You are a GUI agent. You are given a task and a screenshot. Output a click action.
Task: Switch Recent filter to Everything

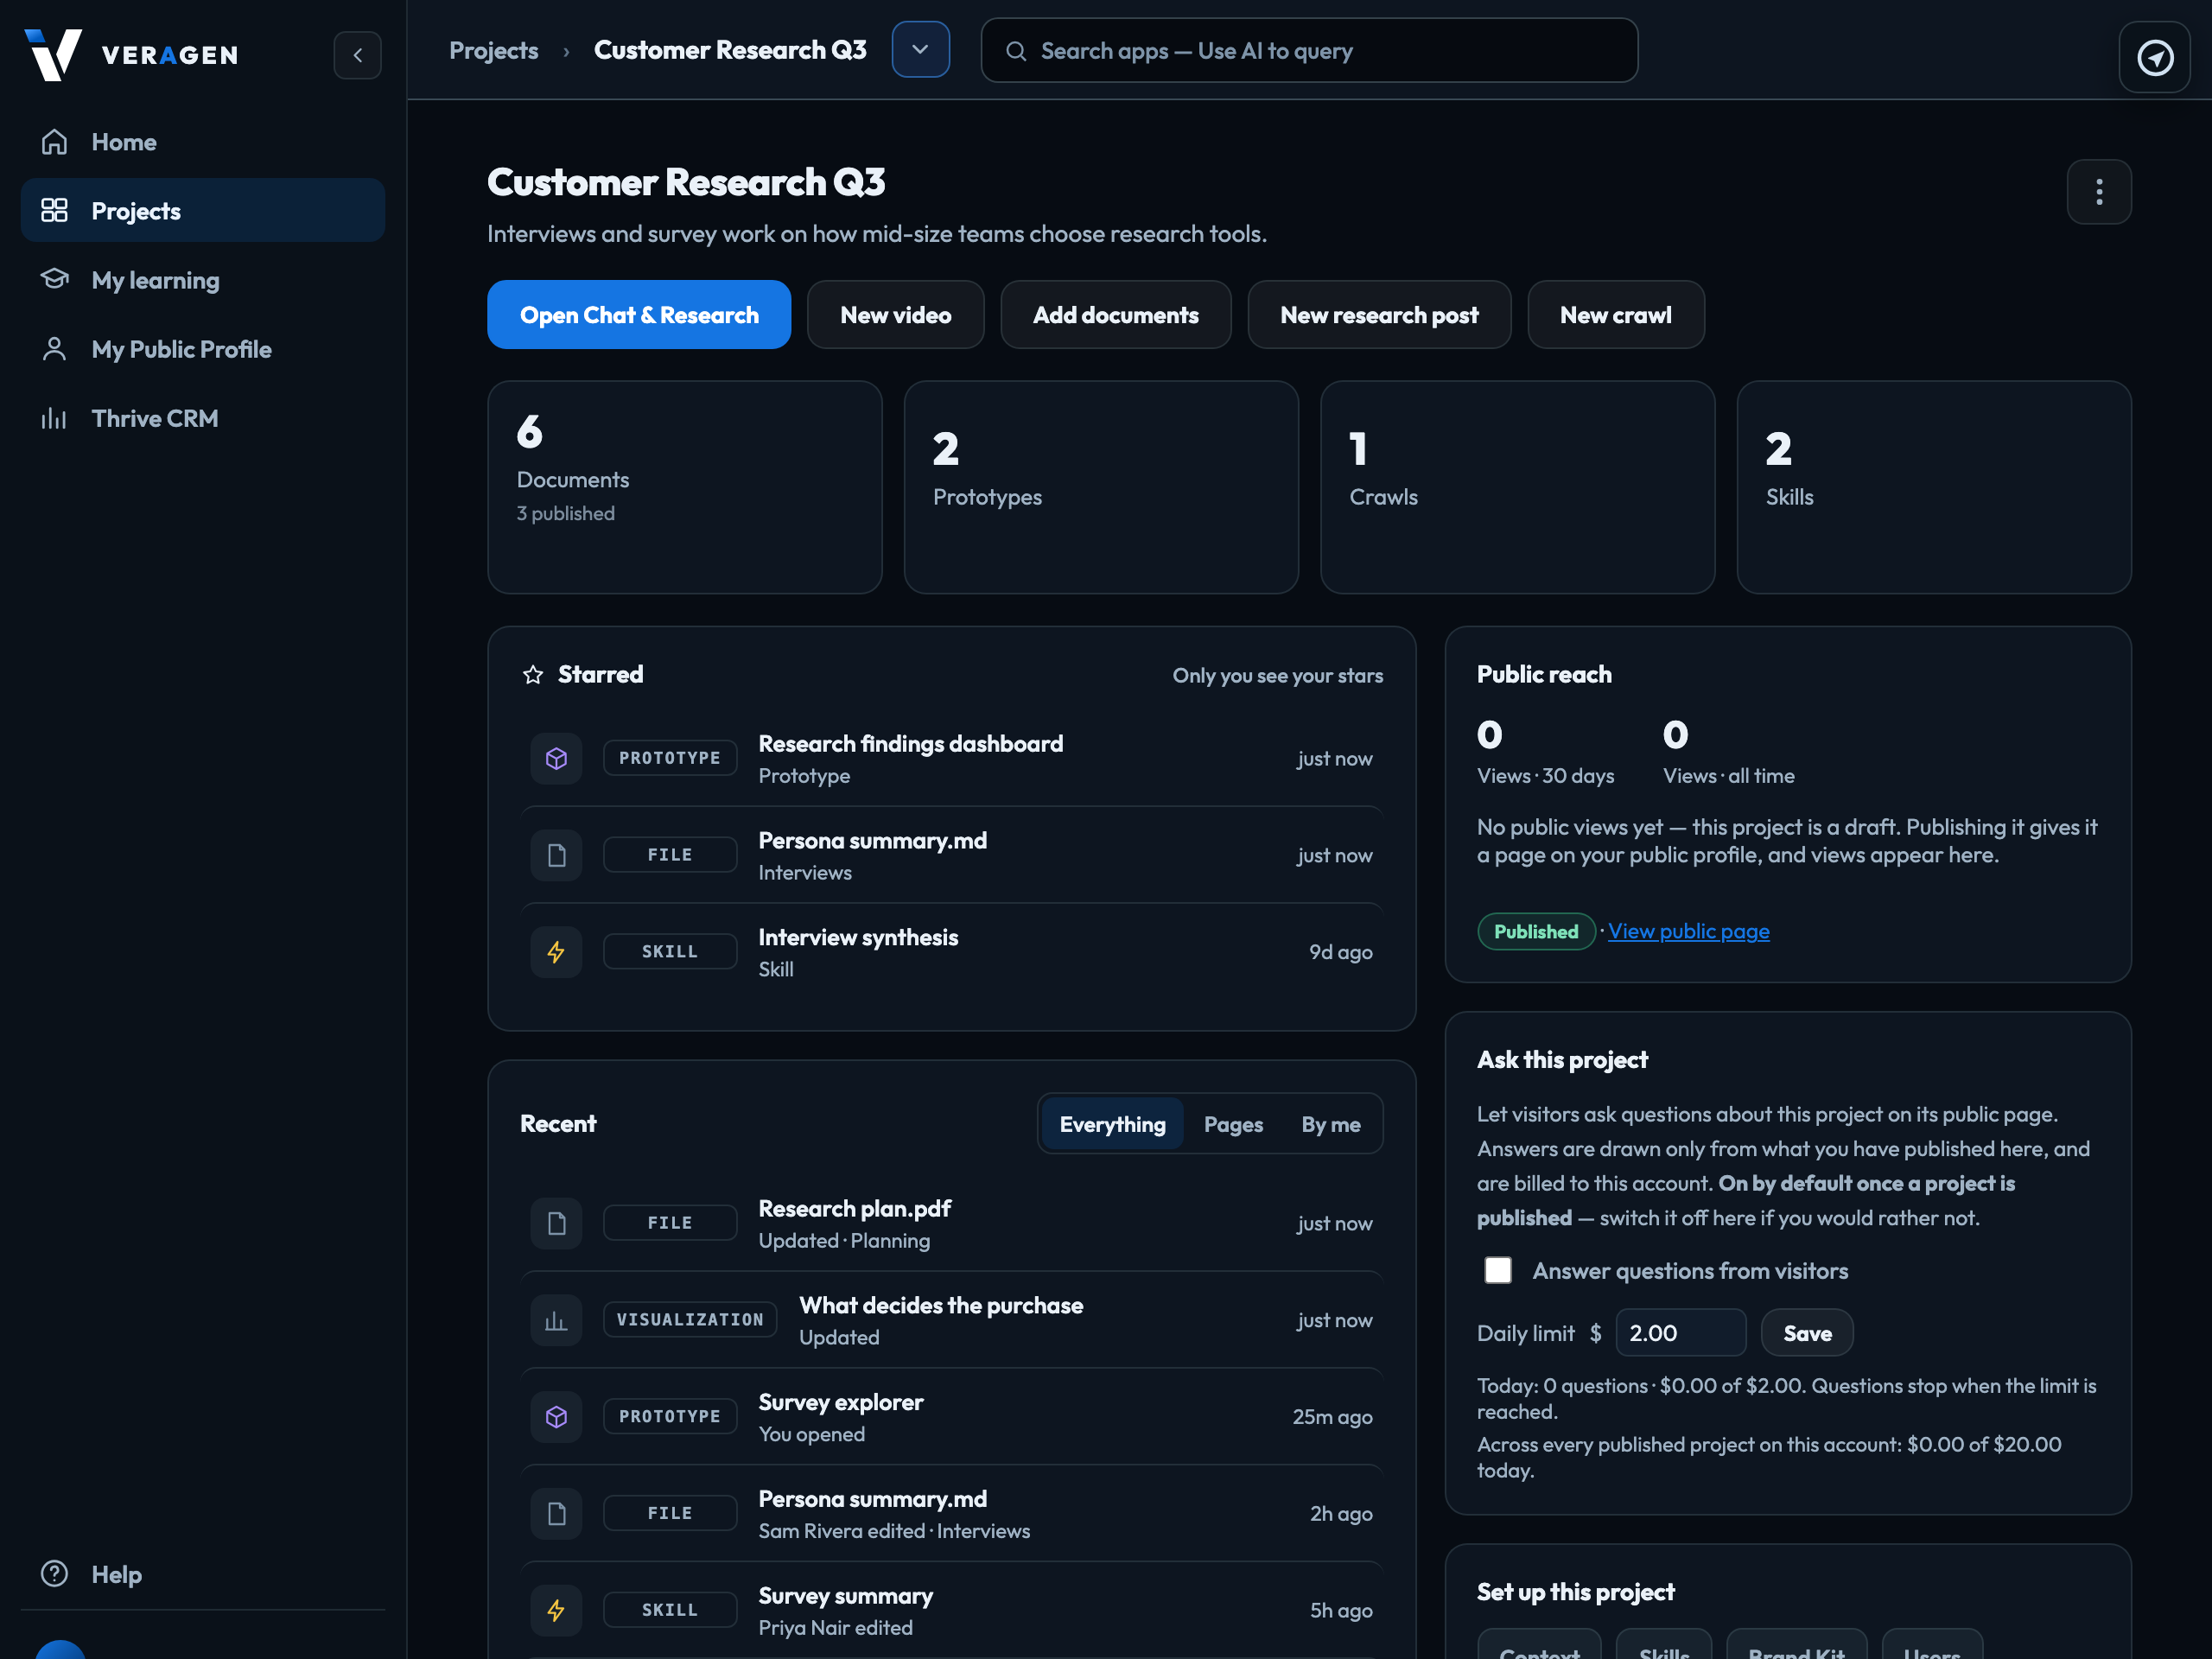coord(1112,1124)
